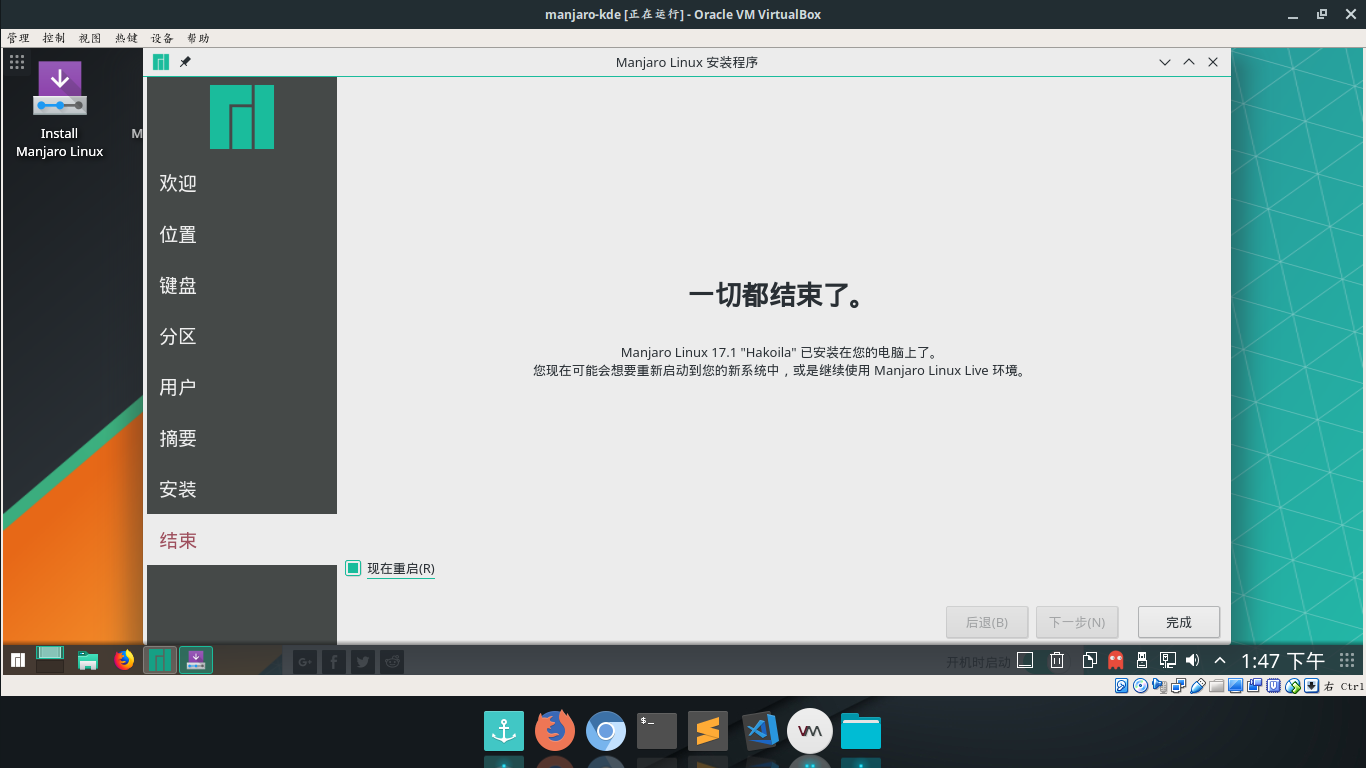Click the VirtualBox optical drive status icon
This screenshot has width=1366, height=768.
(1140, 686)
